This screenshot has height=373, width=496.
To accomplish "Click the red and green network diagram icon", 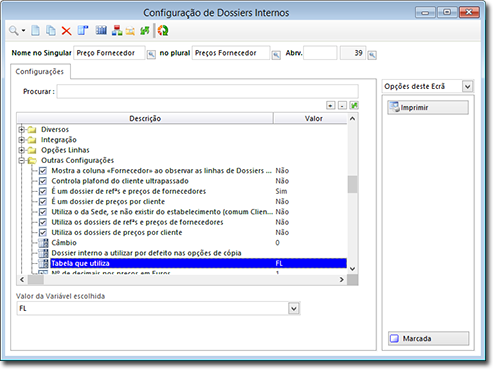I will click(x=117, y=31).
